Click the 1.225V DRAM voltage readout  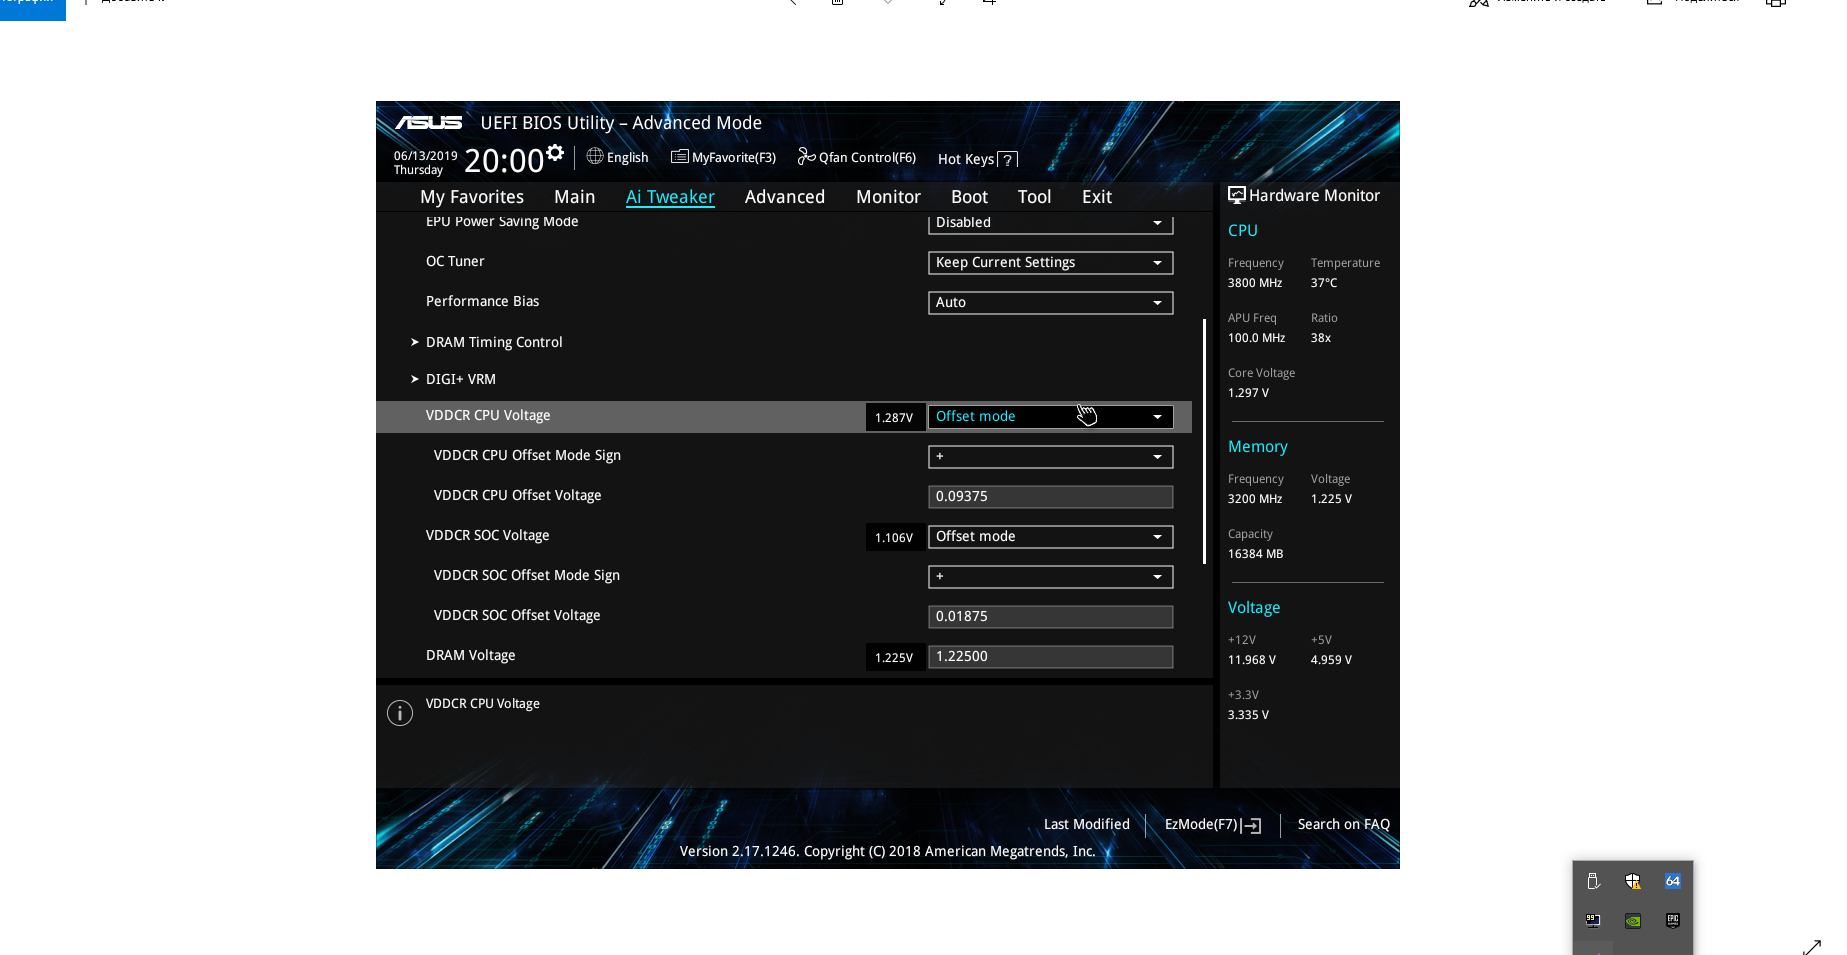click(894, 658)
